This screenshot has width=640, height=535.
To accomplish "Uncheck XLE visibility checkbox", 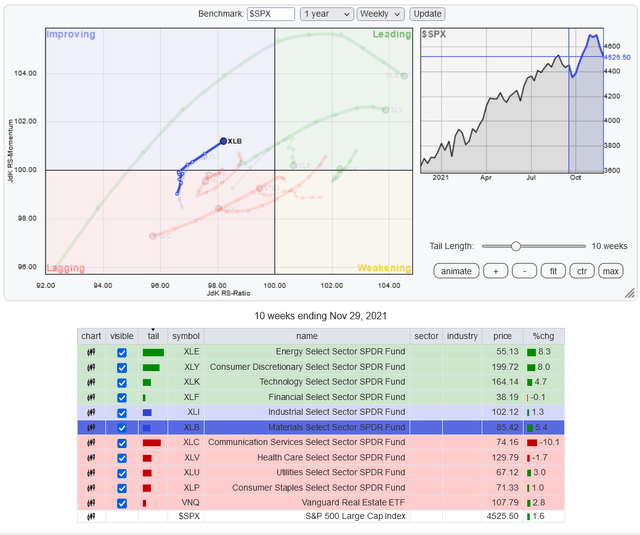I will (122, 353).
